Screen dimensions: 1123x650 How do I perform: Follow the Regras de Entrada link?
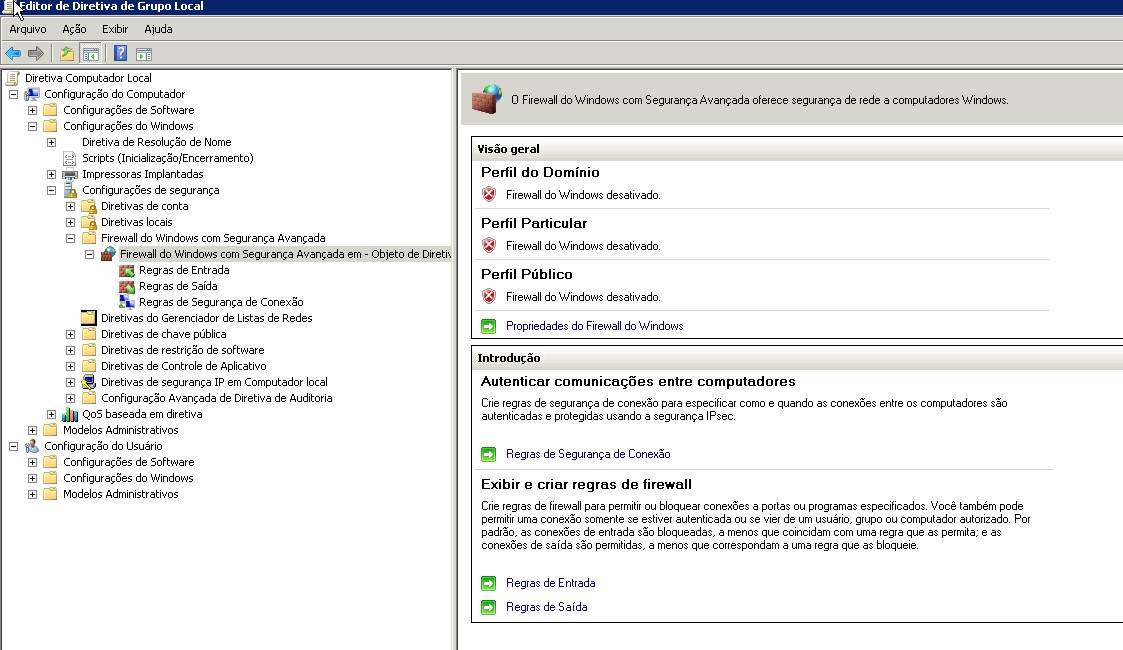coord(550,583)
